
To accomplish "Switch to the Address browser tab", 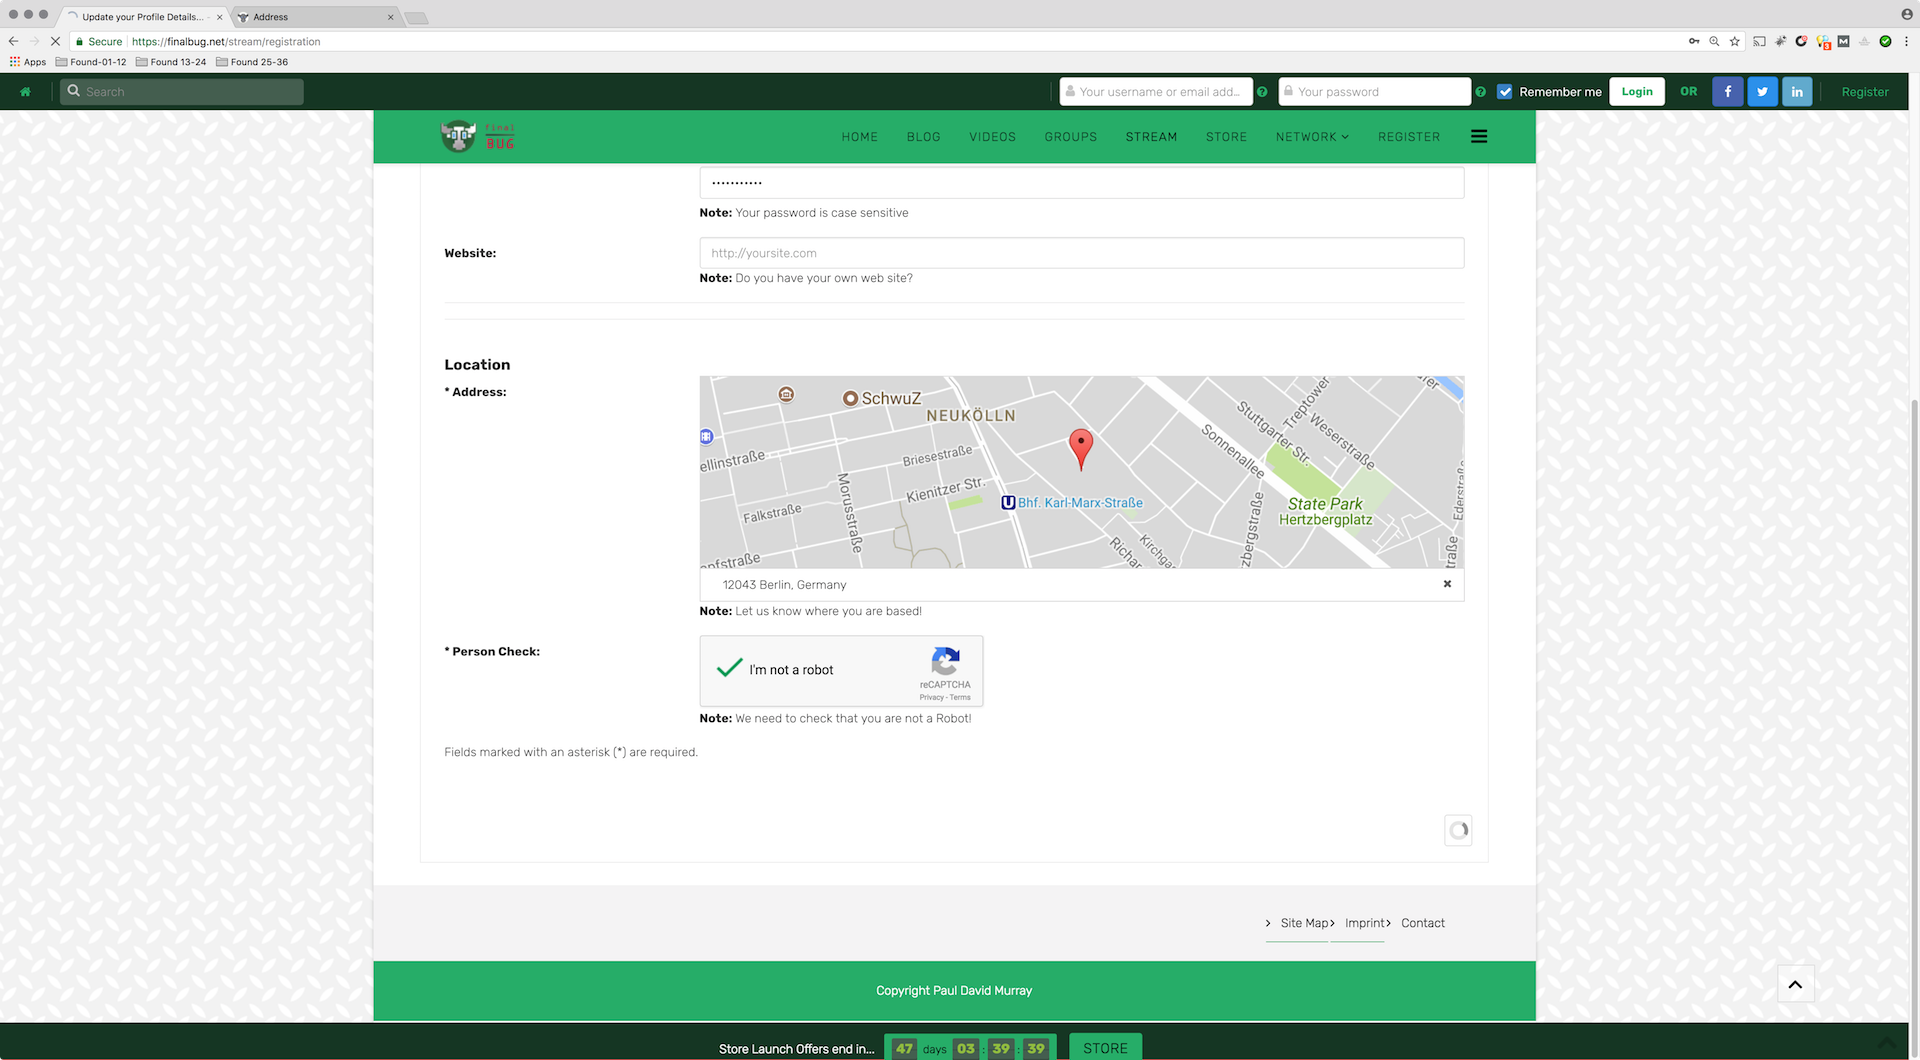I will (300, 17).
